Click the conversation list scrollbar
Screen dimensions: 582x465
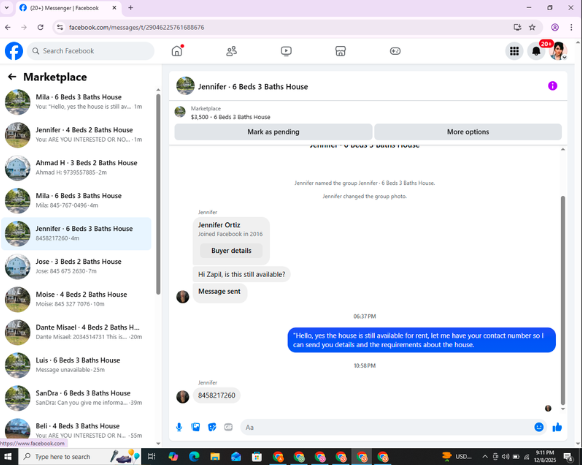point(158,194)
